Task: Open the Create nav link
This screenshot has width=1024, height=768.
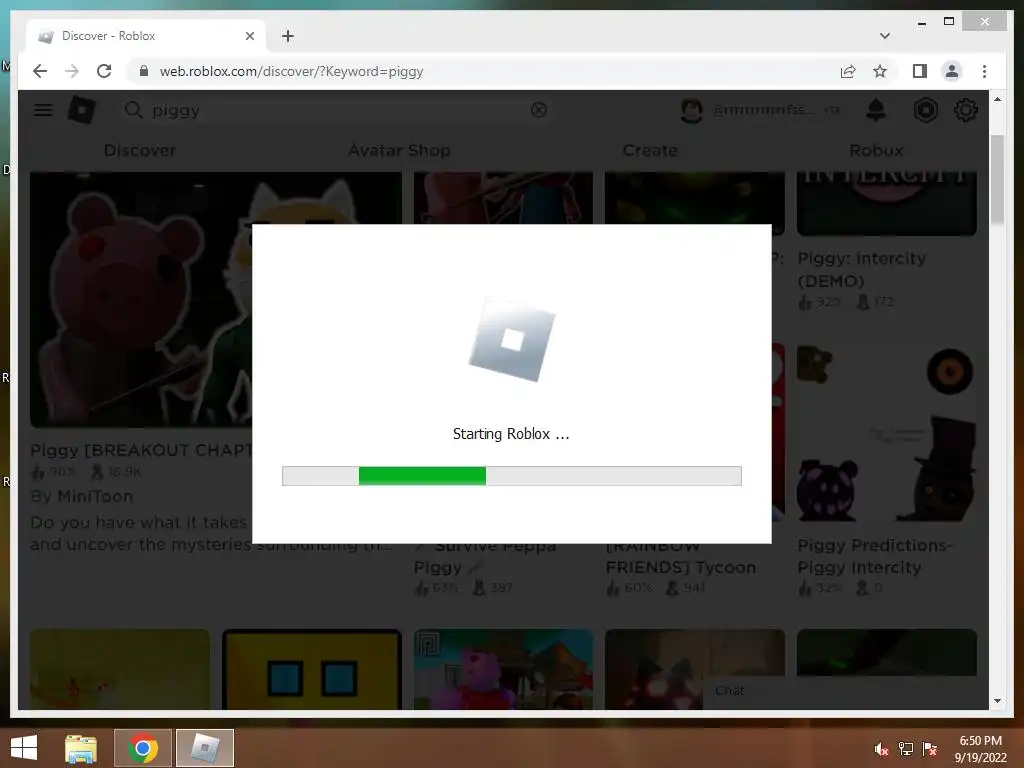Action: click(650, 150)
